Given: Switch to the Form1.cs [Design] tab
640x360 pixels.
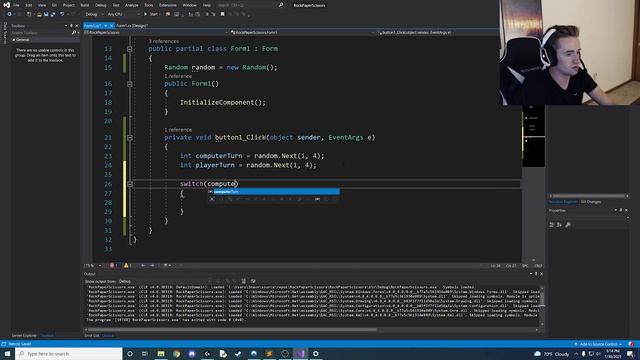Looking at the screenshot, I should [x=131, y=26].
